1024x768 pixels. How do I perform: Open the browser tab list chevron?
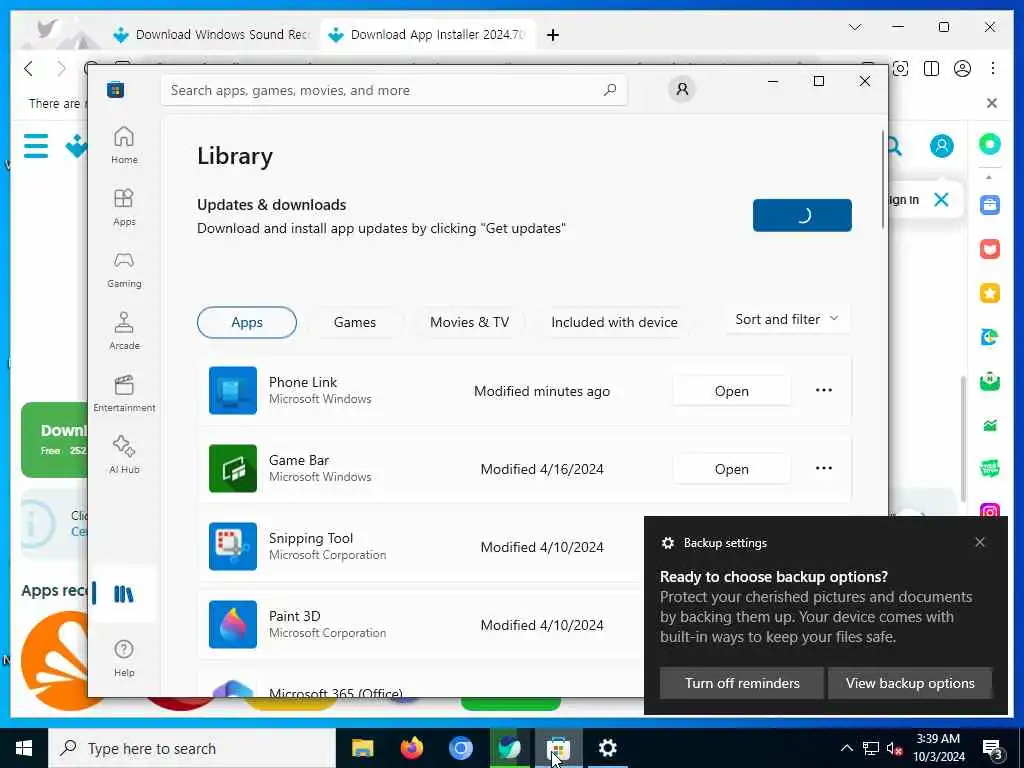(x=855, y=27)
